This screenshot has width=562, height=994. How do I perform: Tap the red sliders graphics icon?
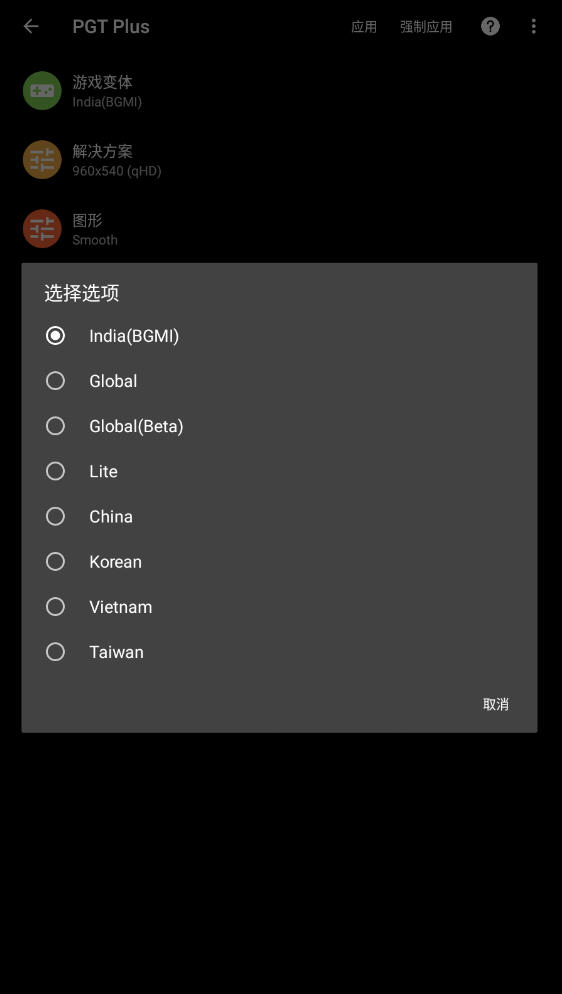click(x=42, y=229)
